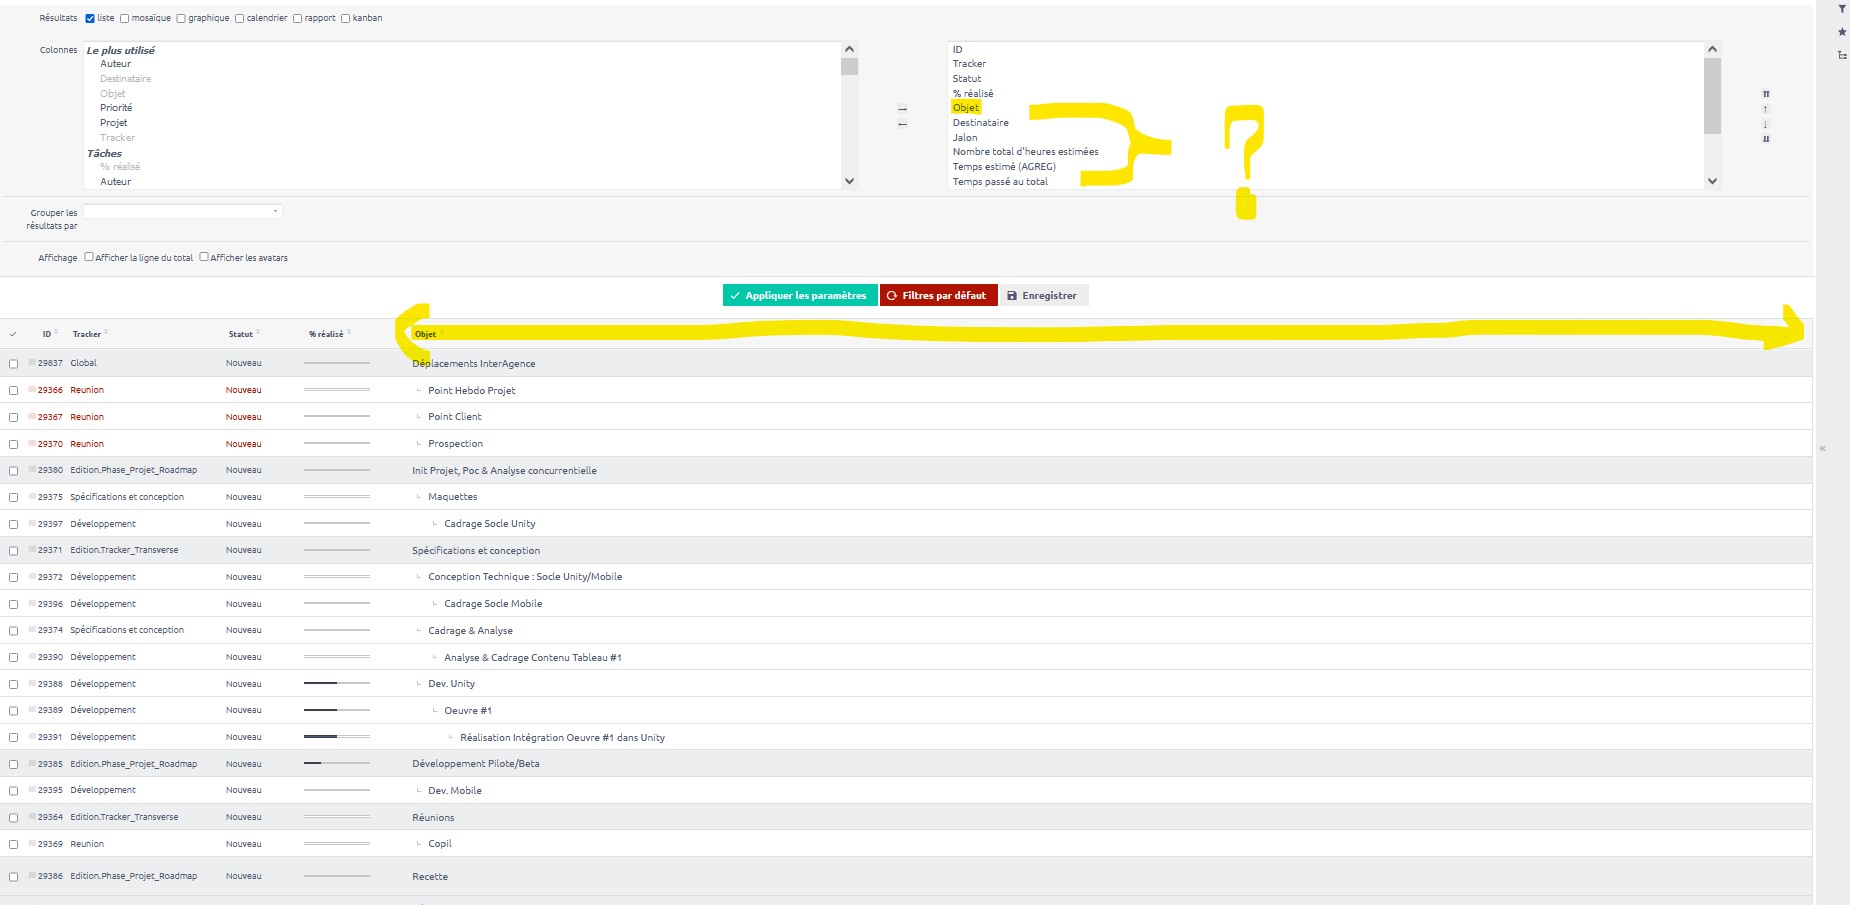Screen dimensions: 1850x905
Task: Click the available columns list scrollbar thumb
Action: point(849,67)
